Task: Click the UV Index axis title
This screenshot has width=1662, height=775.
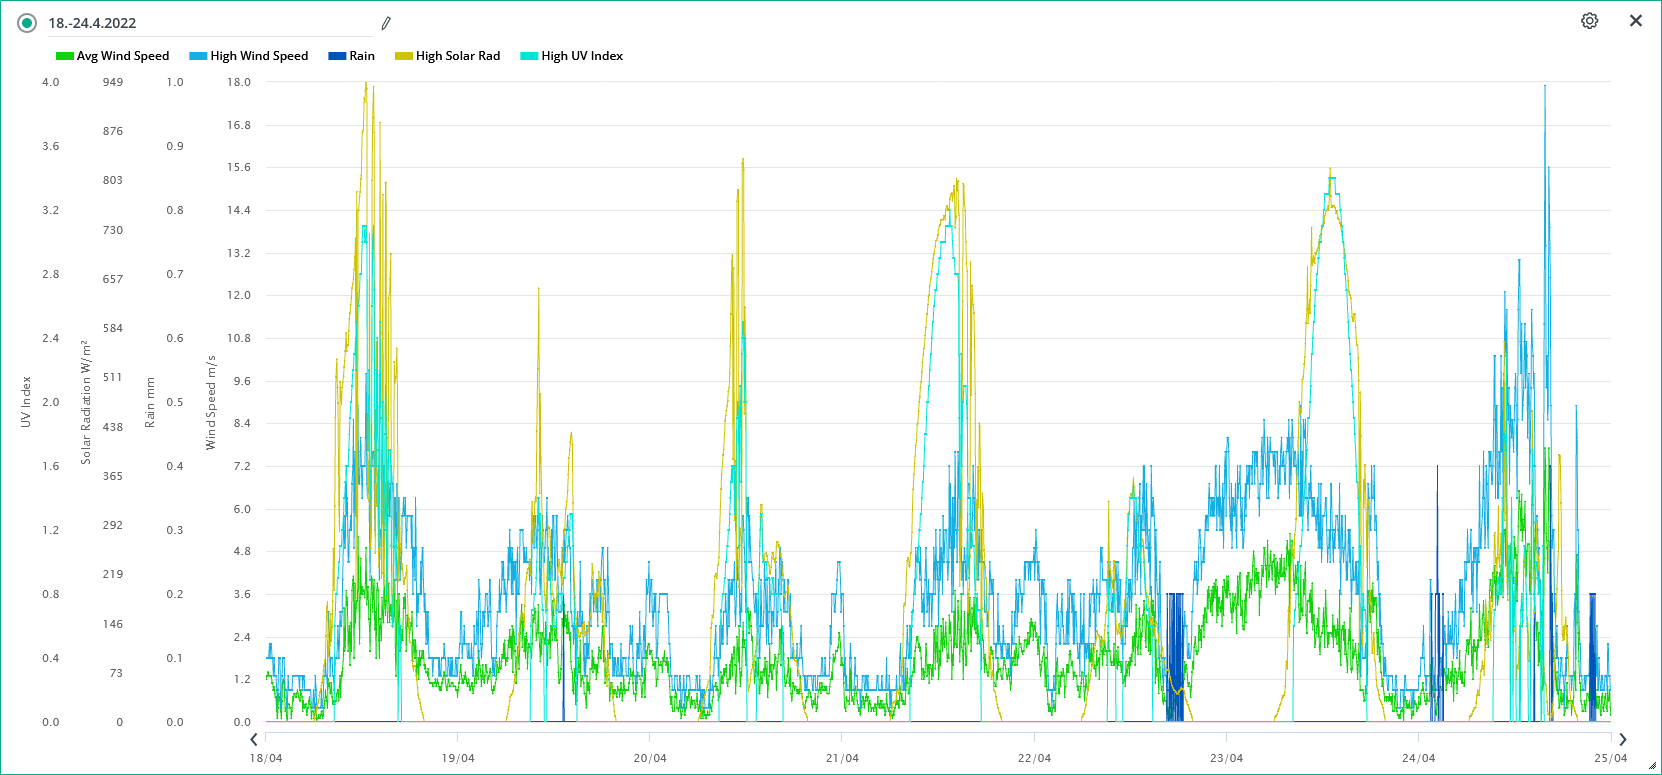Action: pos(26,402)
